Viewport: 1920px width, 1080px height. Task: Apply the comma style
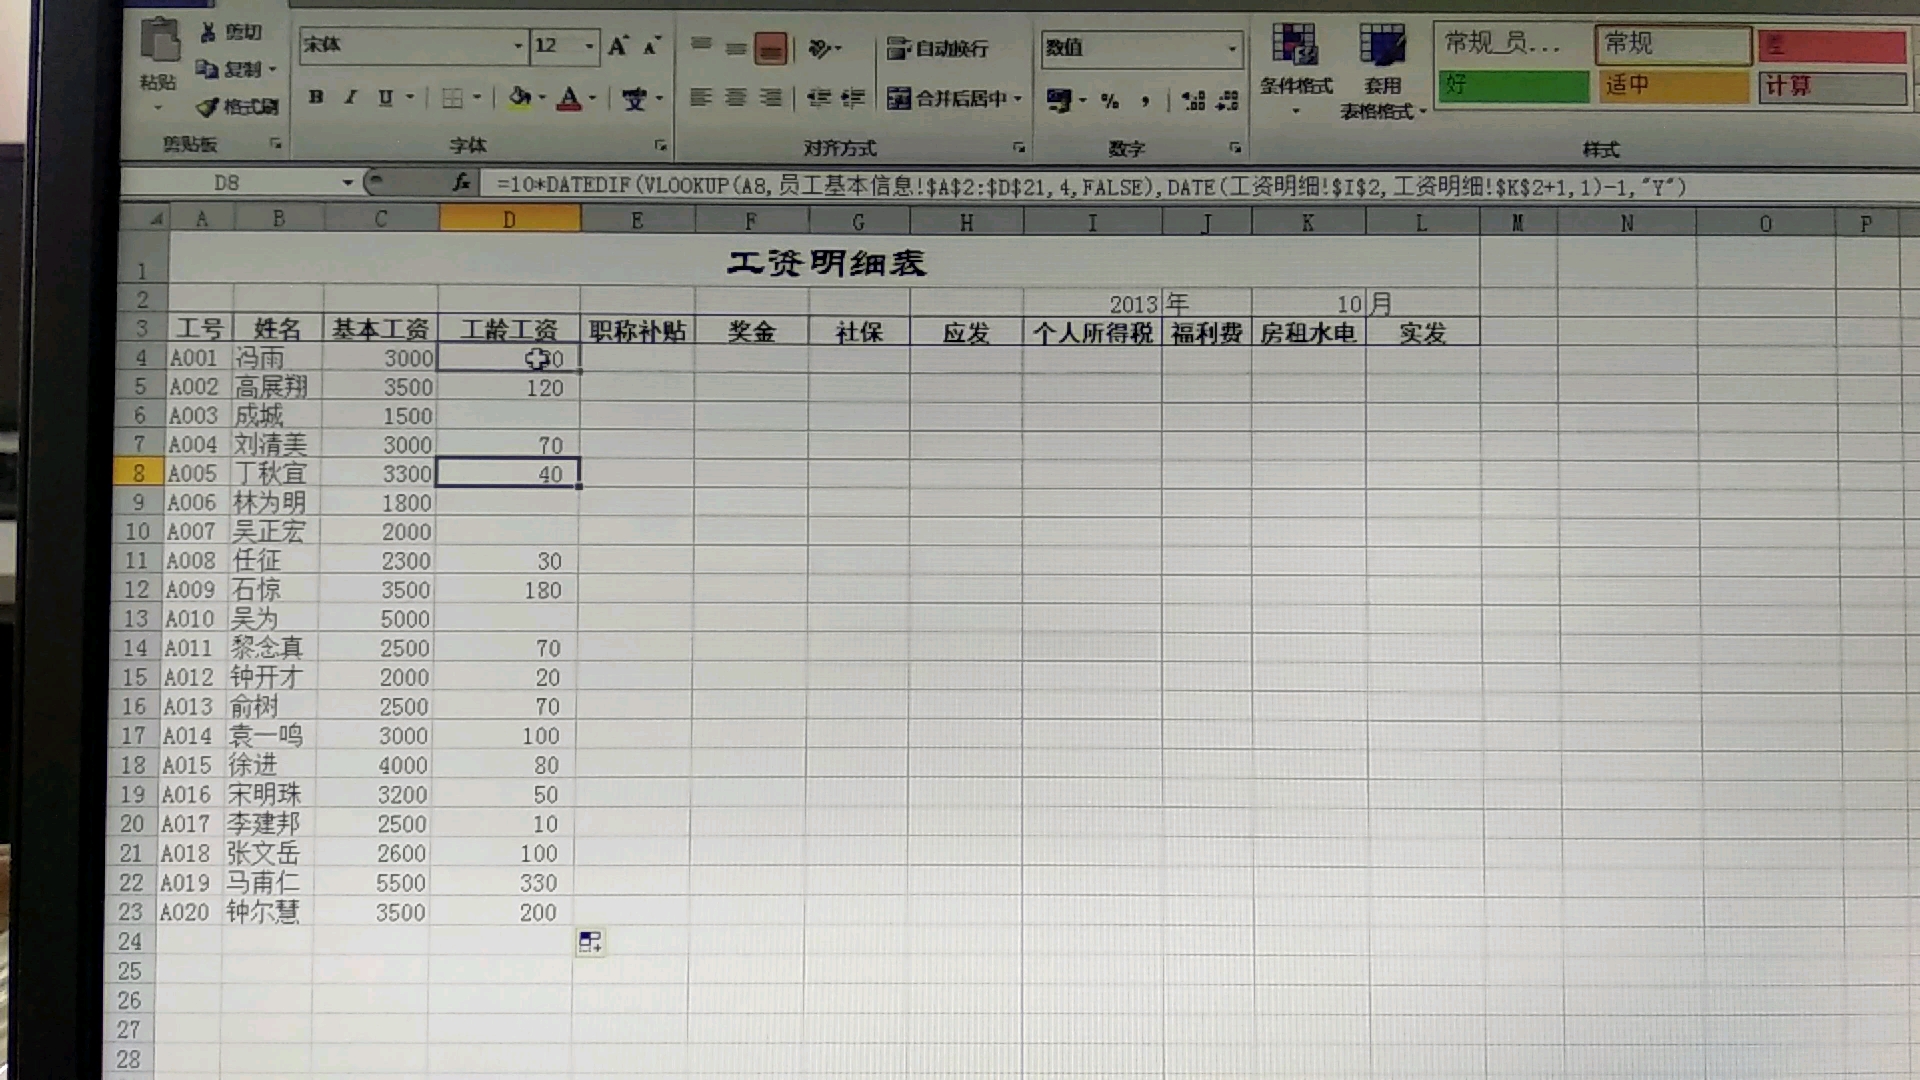tap(1144, 100)
